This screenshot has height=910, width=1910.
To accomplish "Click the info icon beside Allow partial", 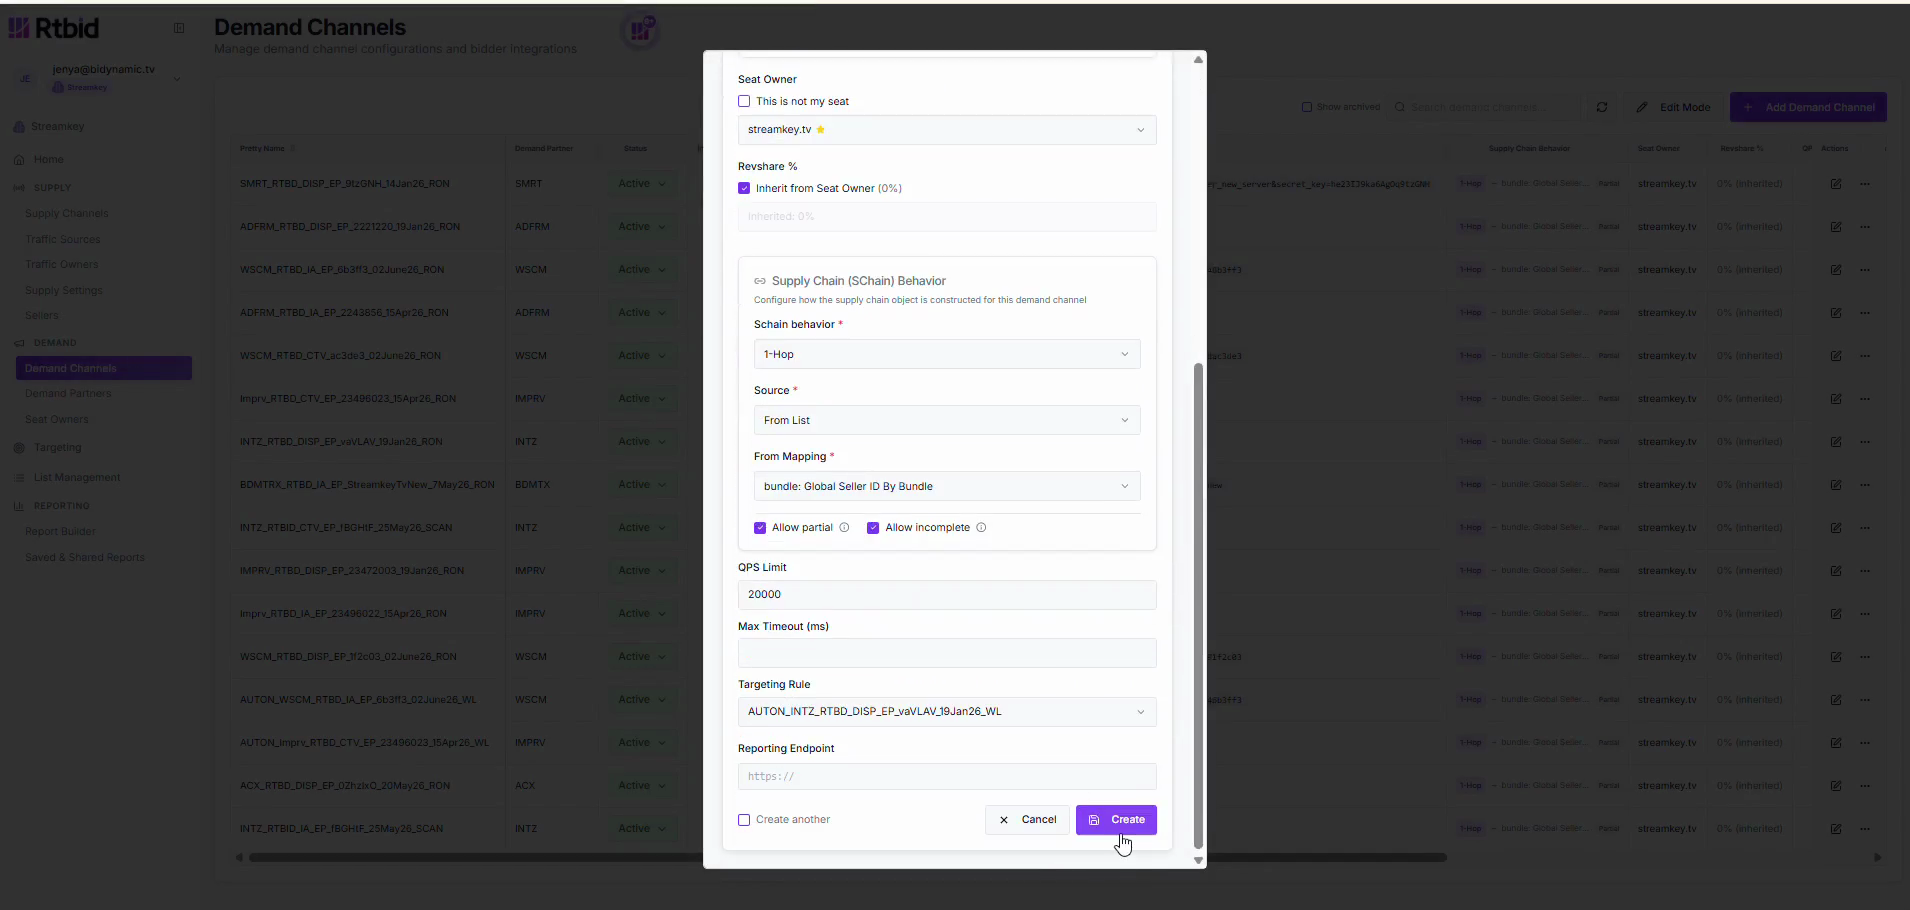I will (x=844, y=528).
